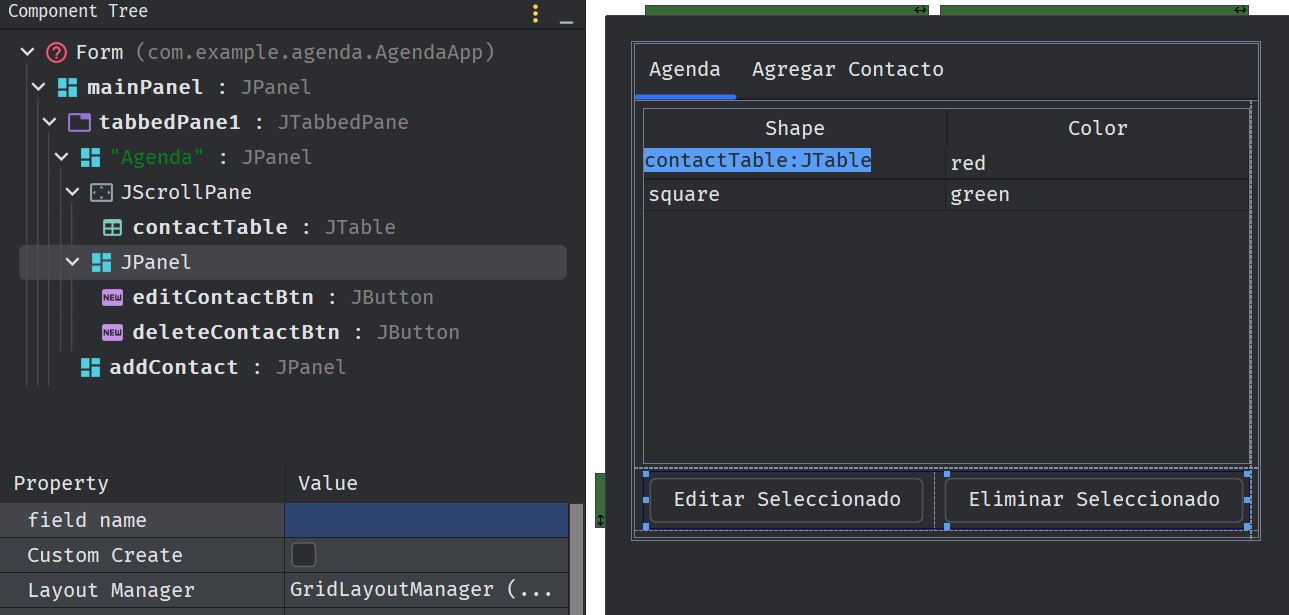Click the JScrollPane node icon
Image resolution: width=1289 pixels, height=615 pixels.
101,193
